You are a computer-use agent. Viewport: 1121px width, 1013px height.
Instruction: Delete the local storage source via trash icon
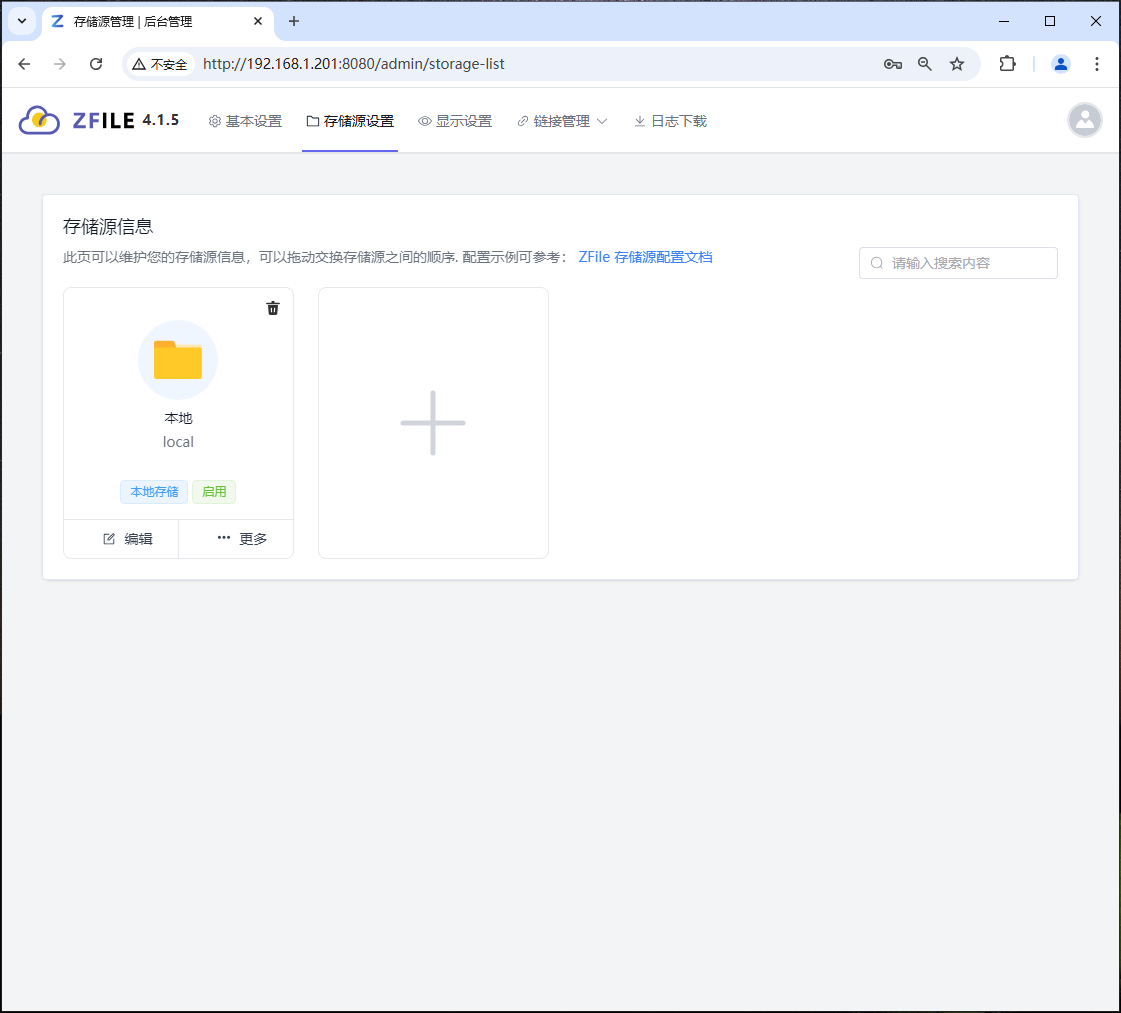click(x=273, y=308)
